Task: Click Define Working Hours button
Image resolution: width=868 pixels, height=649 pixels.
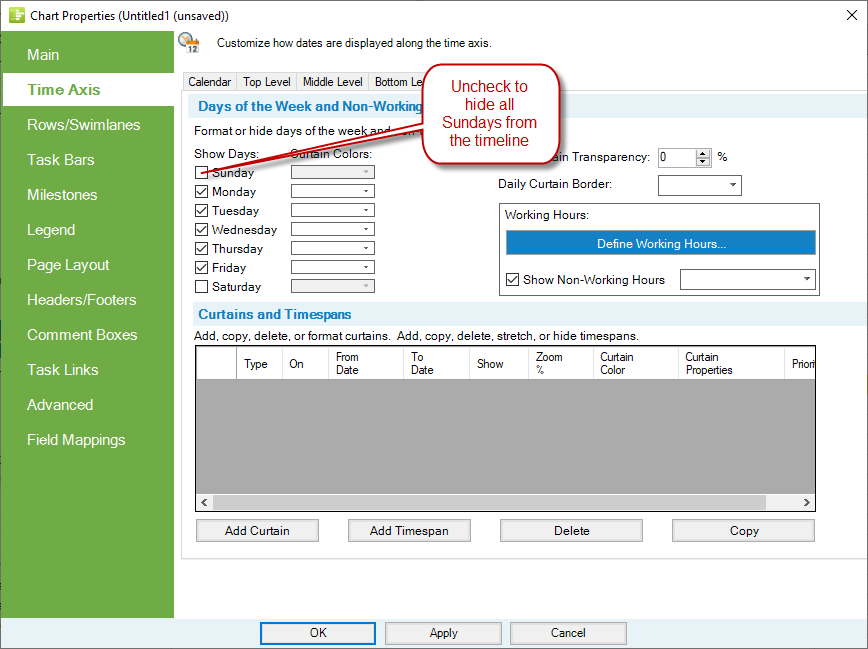Action: click(661, 243)
